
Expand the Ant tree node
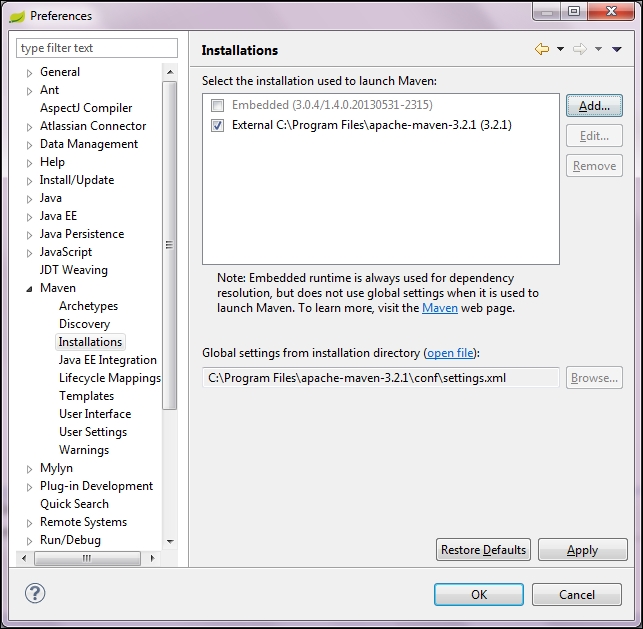pyautogui.click(x=30, y=91)
